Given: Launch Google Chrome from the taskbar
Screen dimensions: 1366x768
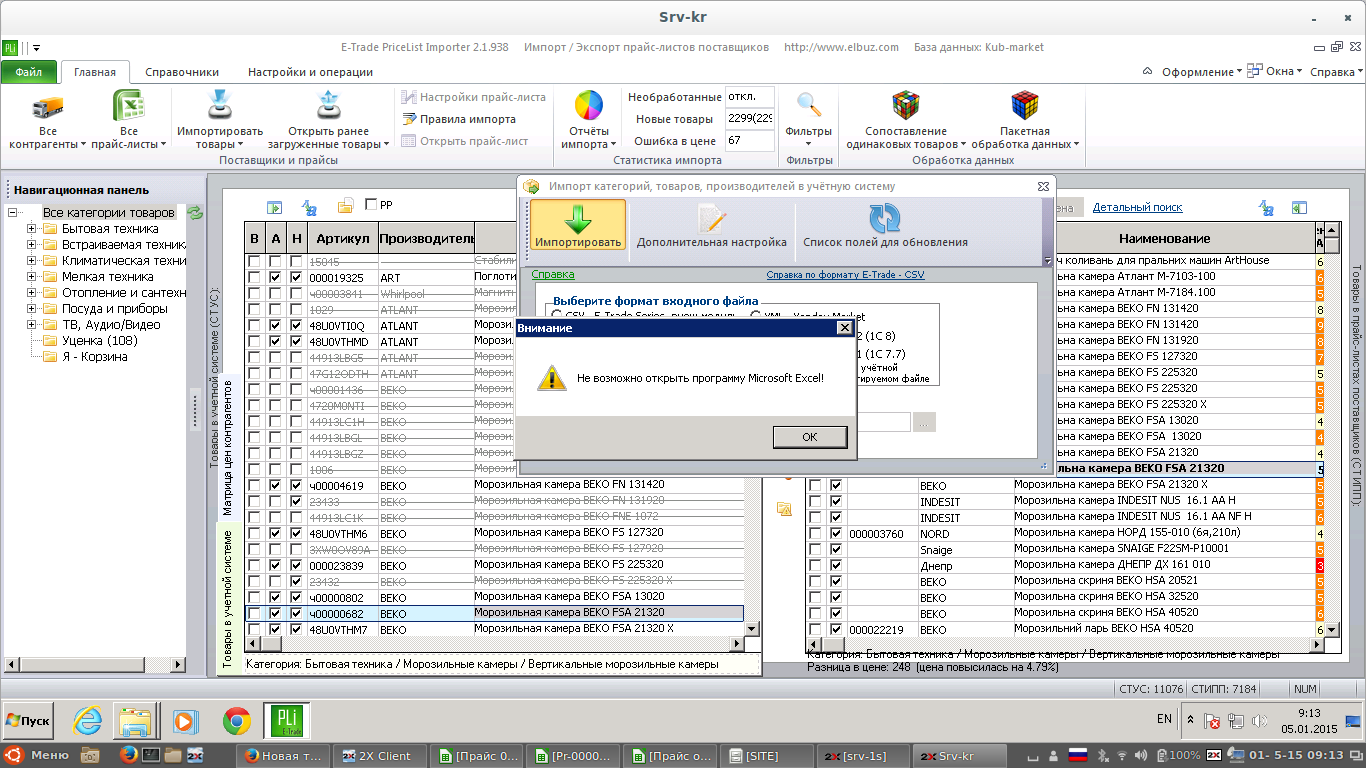Looking at the screenshot, I should coord(237,719).
